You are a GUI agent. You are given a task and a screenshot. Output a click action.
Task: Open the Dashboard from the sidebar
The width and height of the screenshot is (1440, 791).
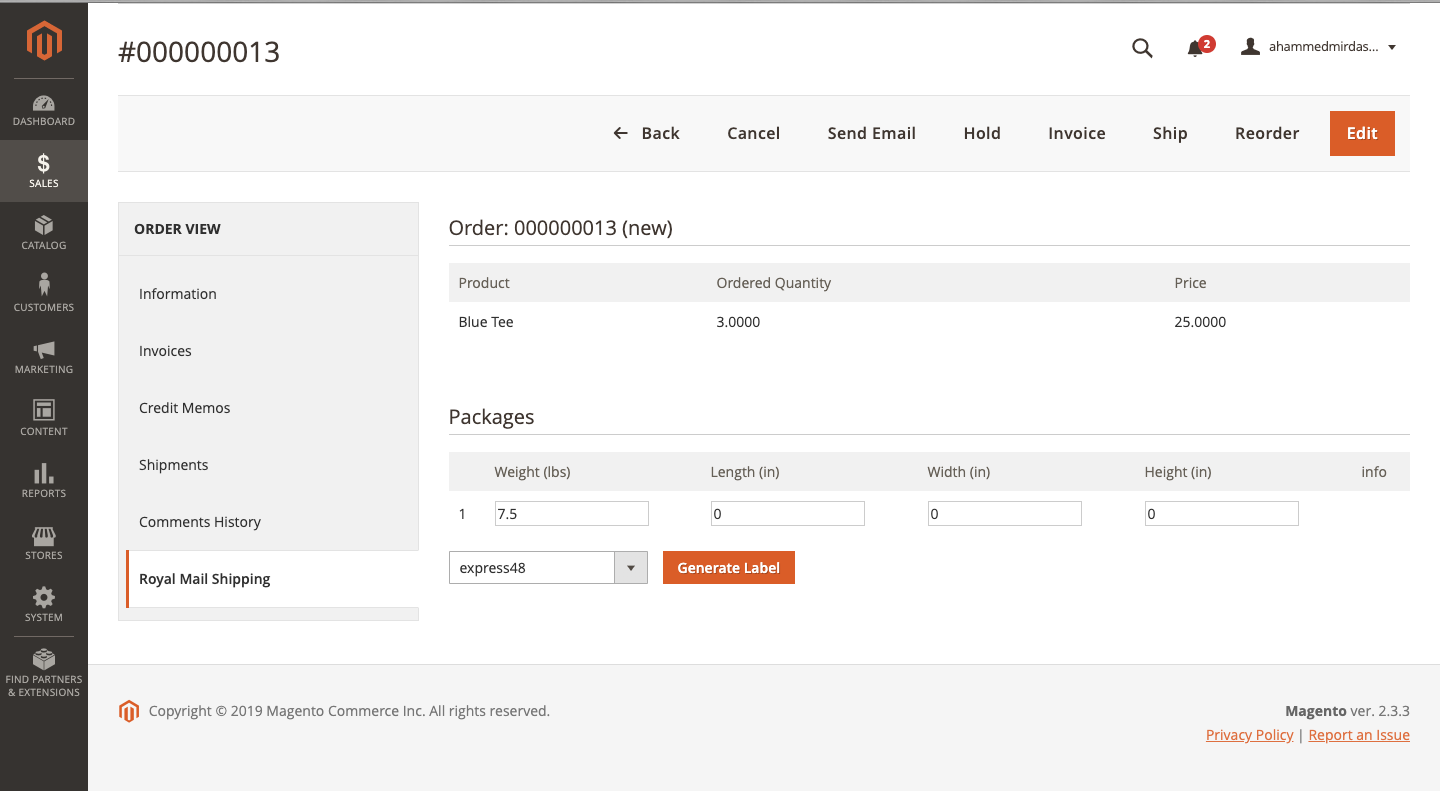44,110
